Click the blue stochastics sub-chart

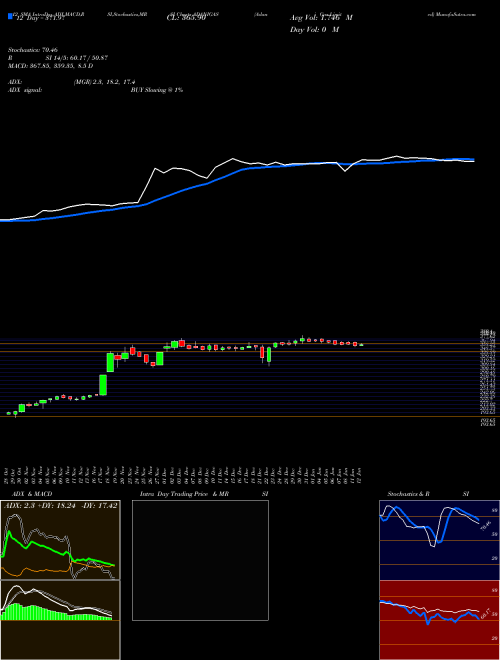point(439,540)
